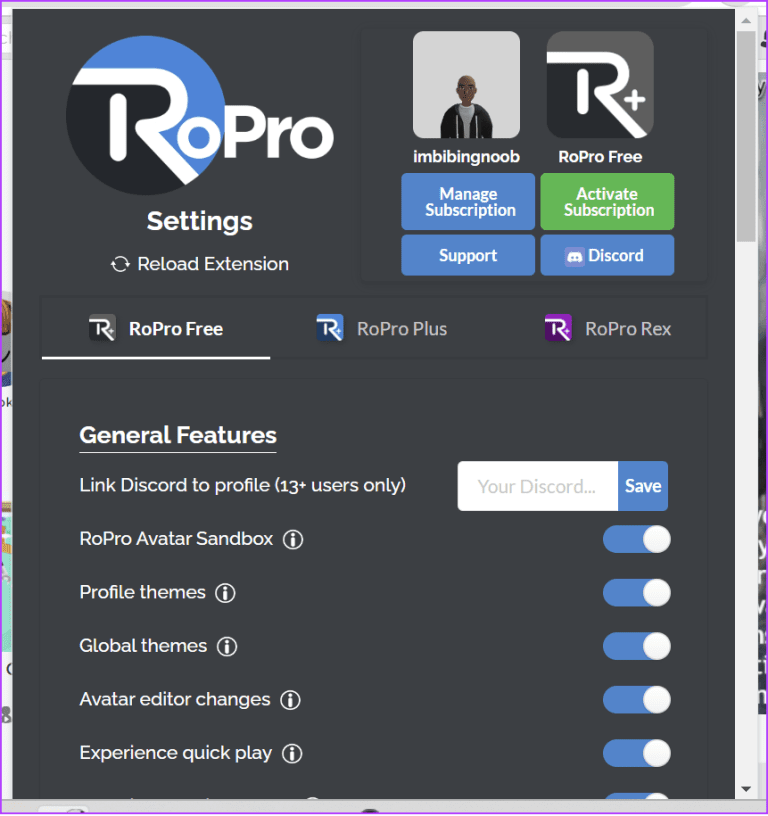This screenshot has width=768, height=816.
Task: Open Support
Action: click(468, 255)
